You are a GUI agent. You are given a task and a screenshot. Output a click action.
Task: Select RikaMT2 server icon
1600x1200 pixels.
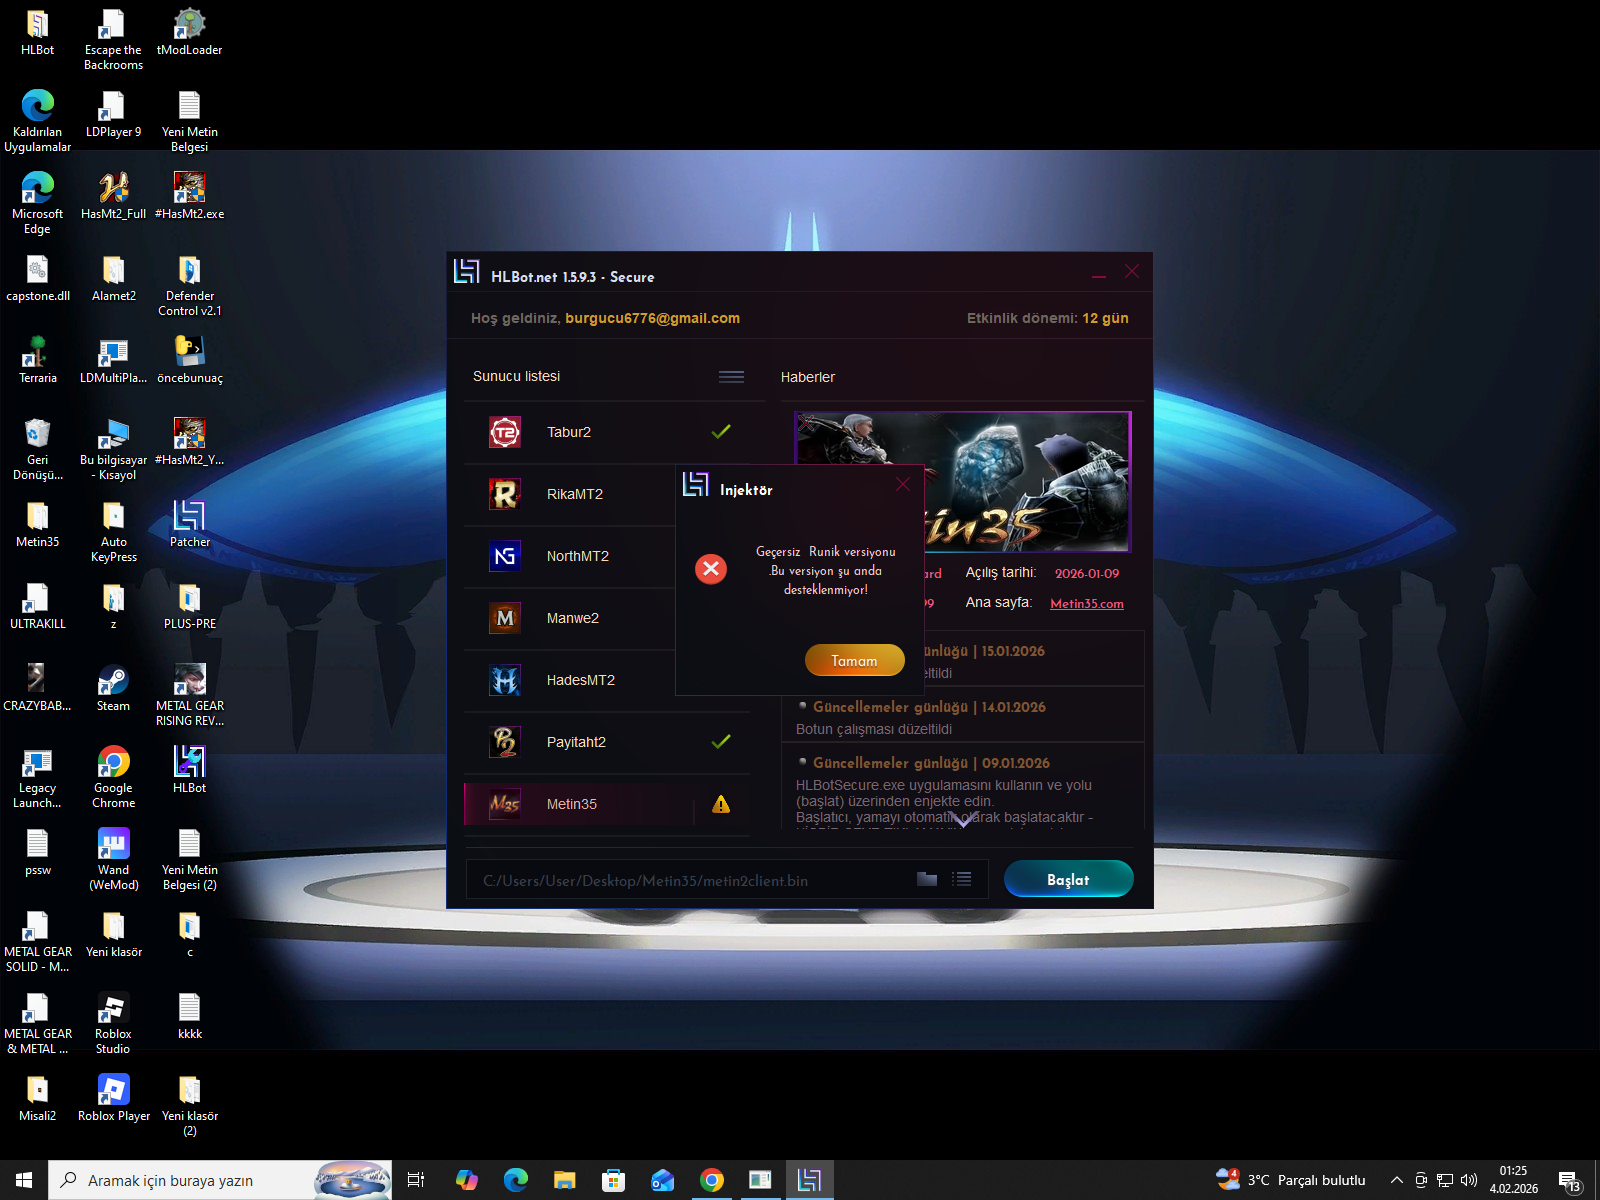pyautogui.click(x=505, y=494)
